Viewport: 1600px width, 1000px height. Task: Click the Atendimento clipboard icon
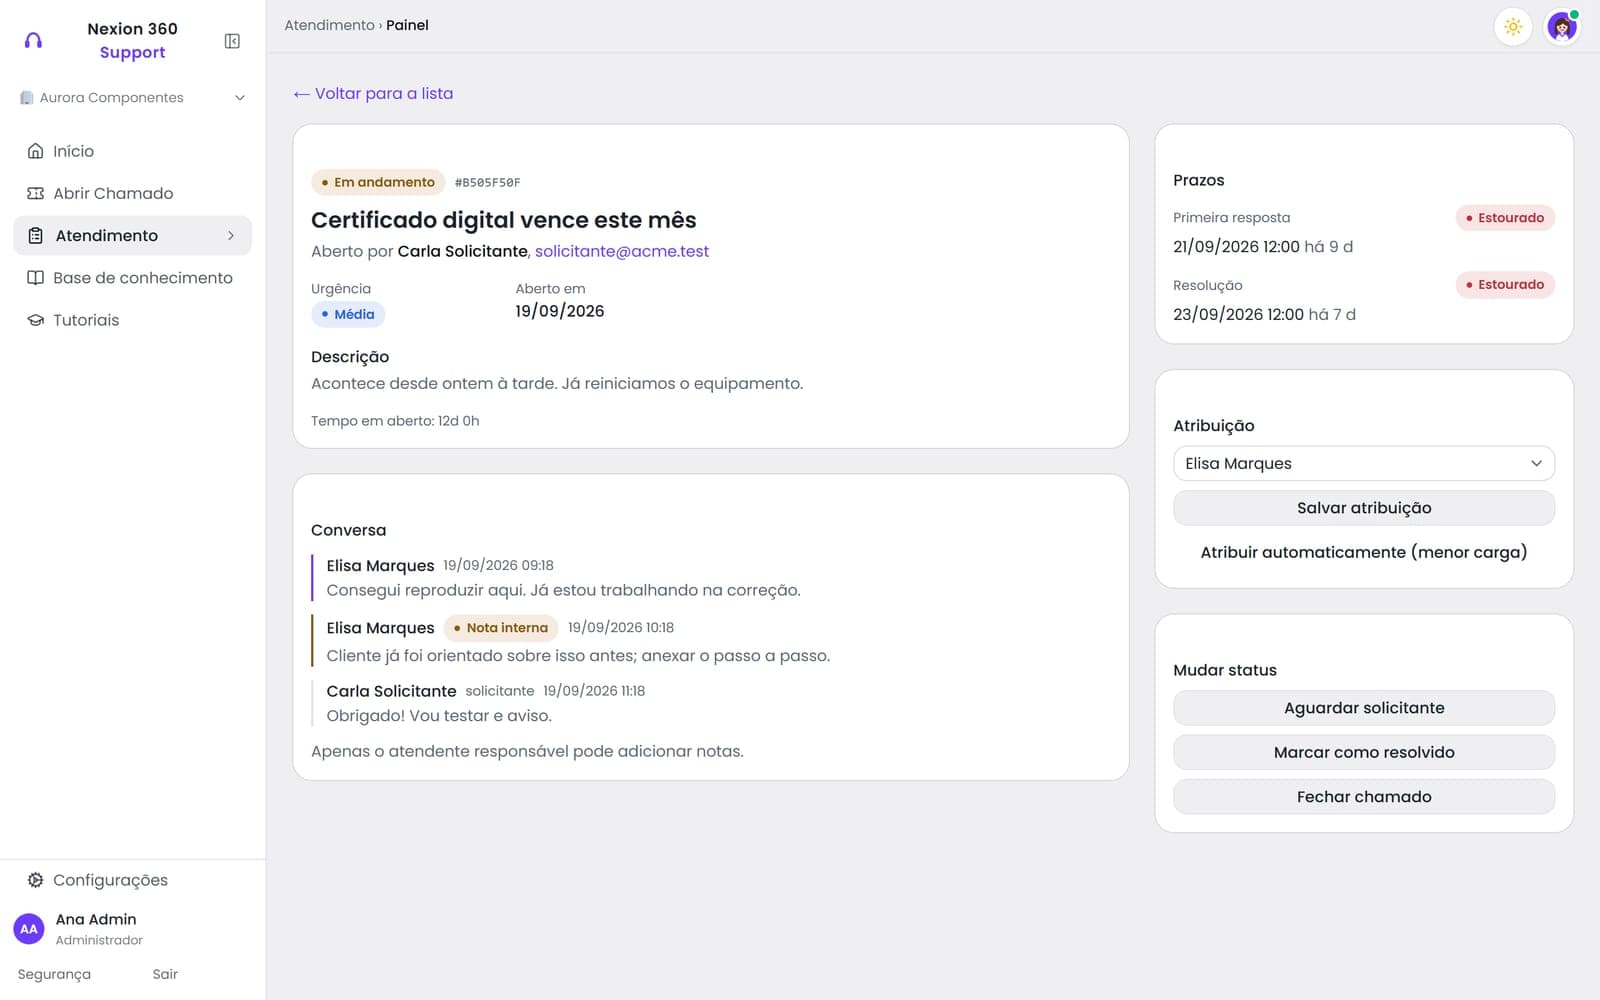click(36, 236)
